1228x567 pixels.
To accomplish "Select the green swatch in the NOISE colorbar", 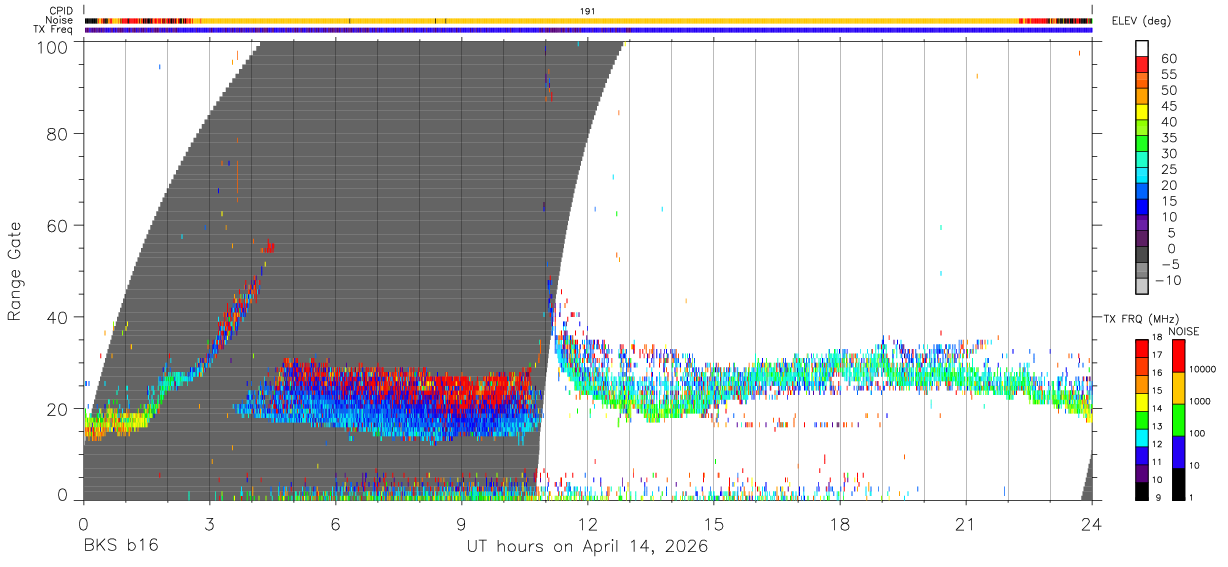I will 1179,419.
